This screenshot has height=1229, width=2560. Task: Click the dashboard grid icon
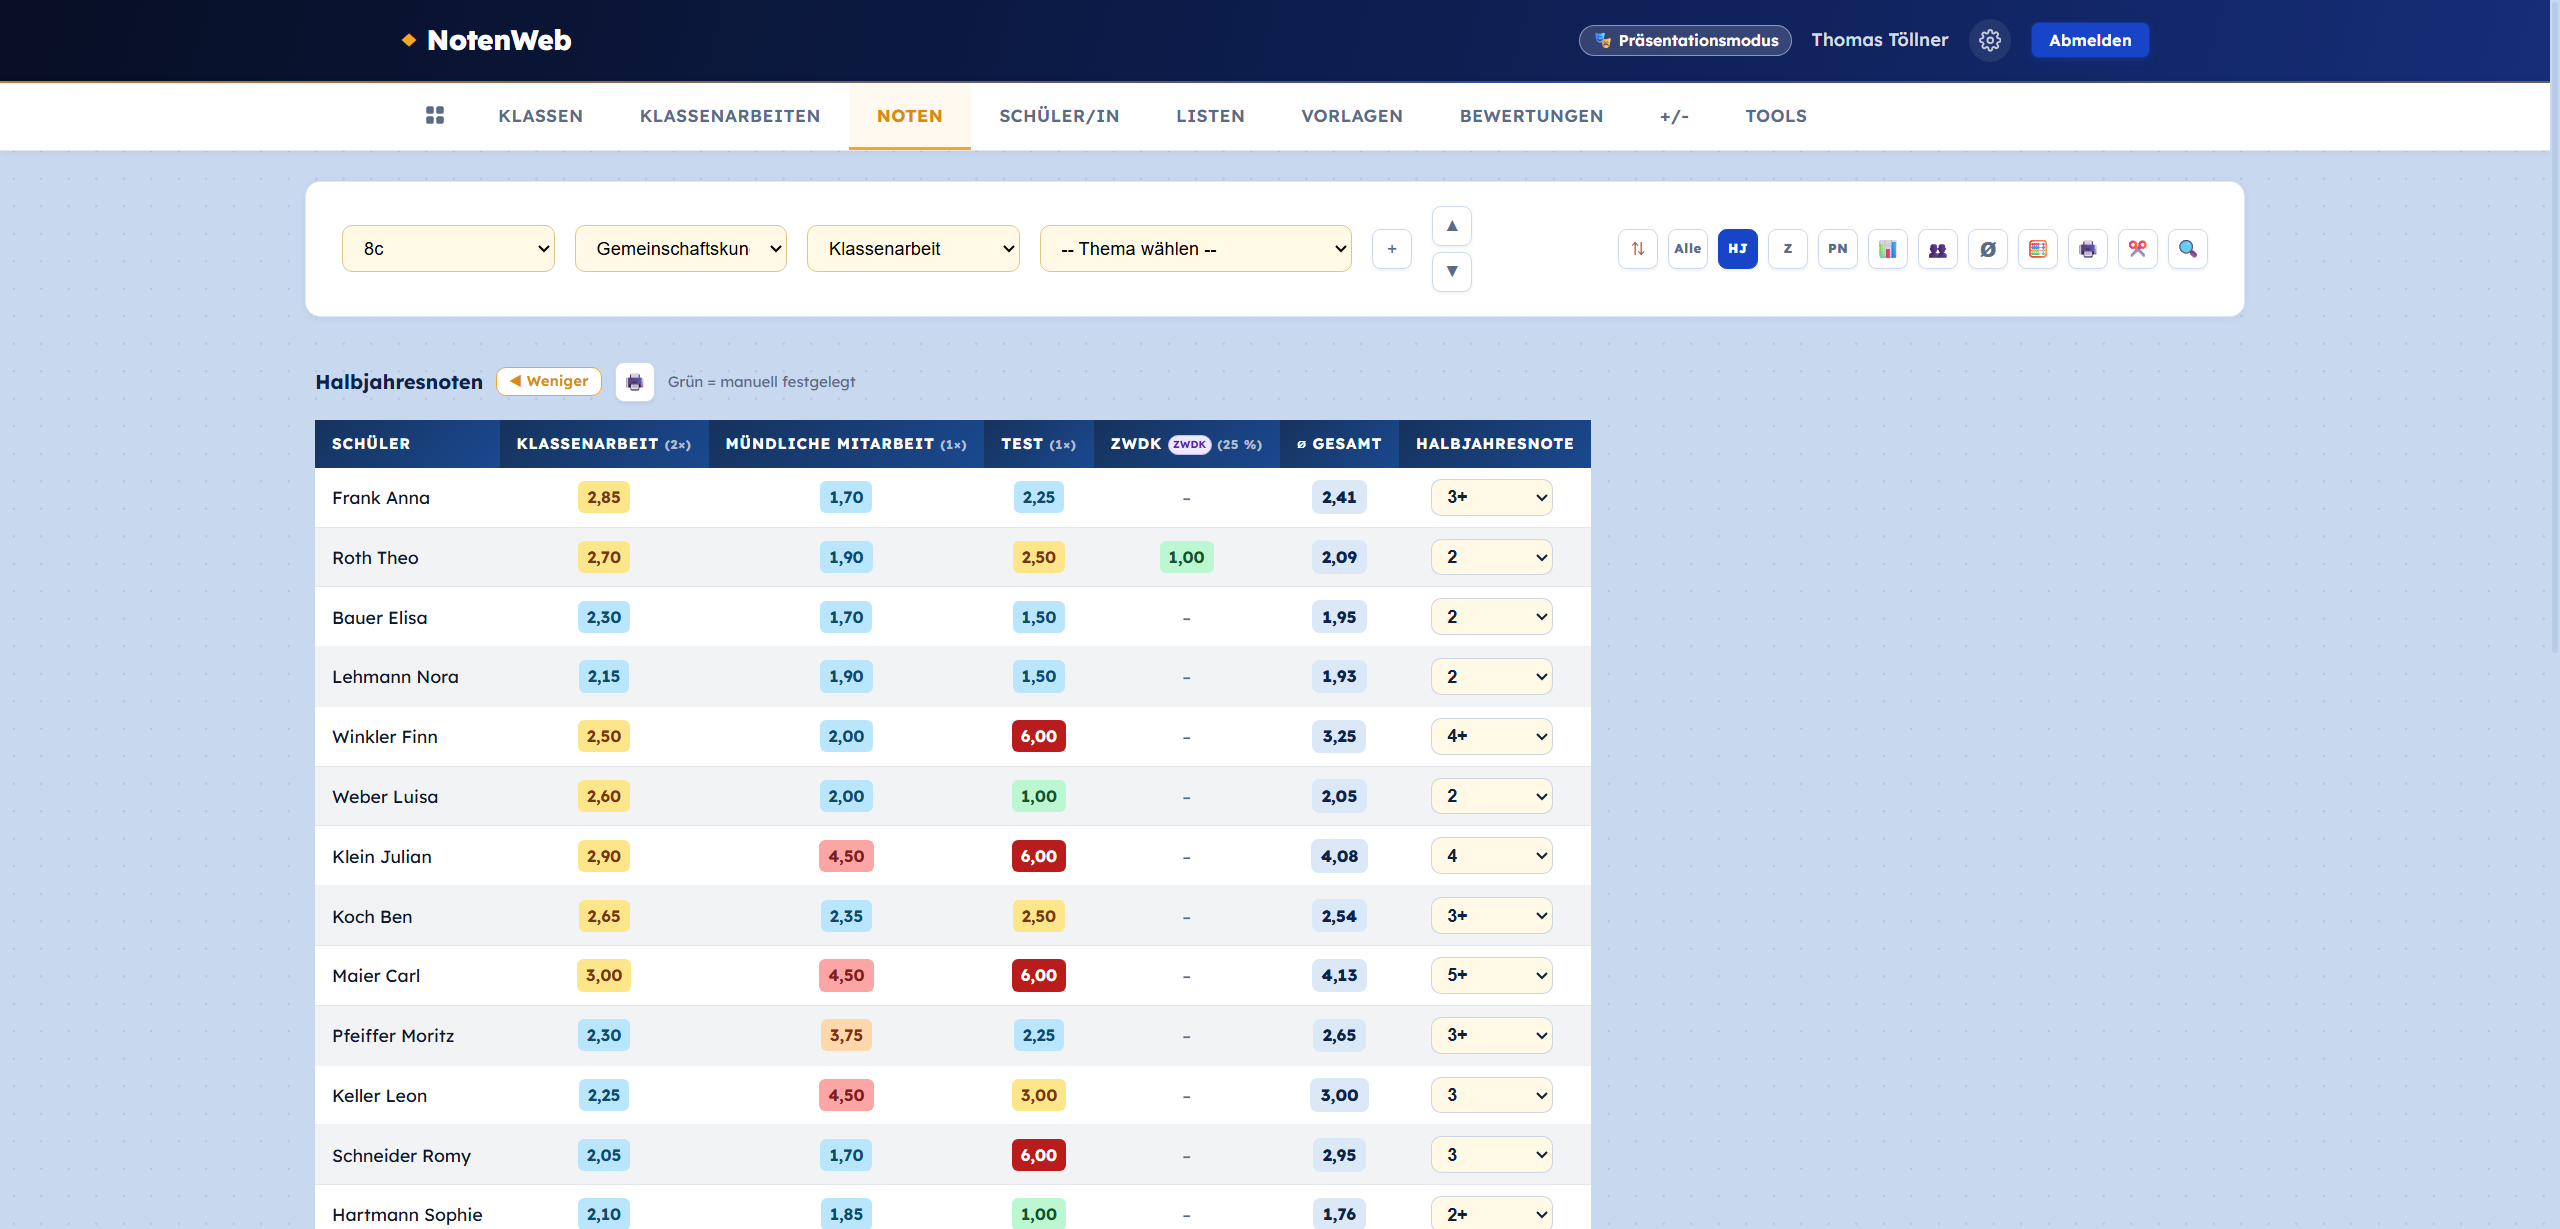[434, 115]
